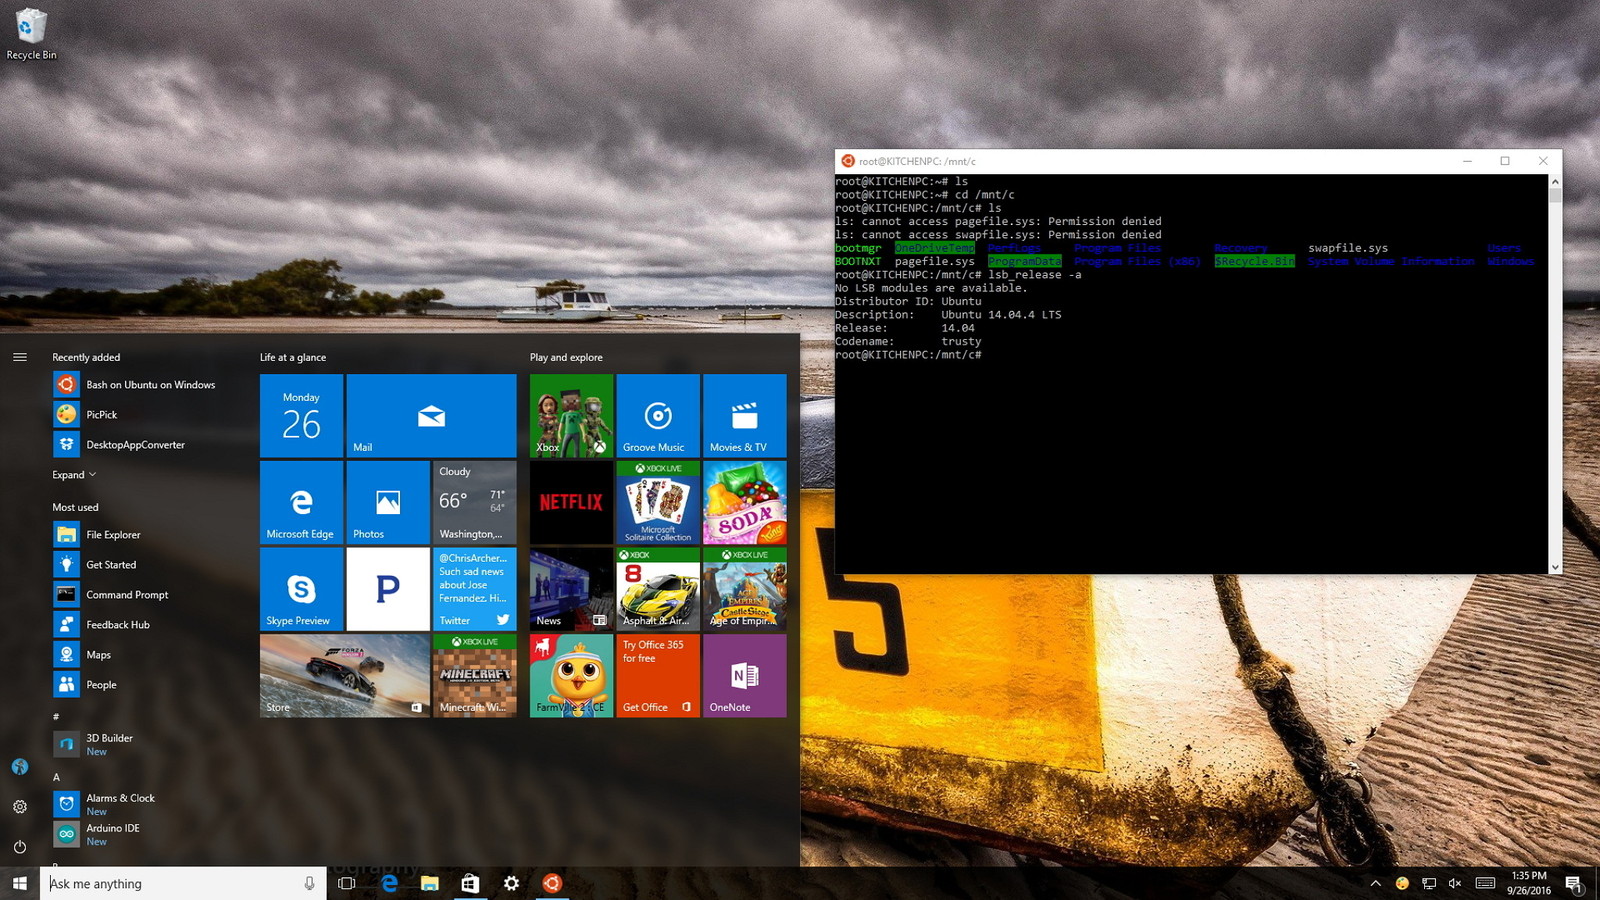The width and height of the screenshot is (1600, 900).
Task: Click the Cortana microphone icon
Action: click(x=310, y=883)
